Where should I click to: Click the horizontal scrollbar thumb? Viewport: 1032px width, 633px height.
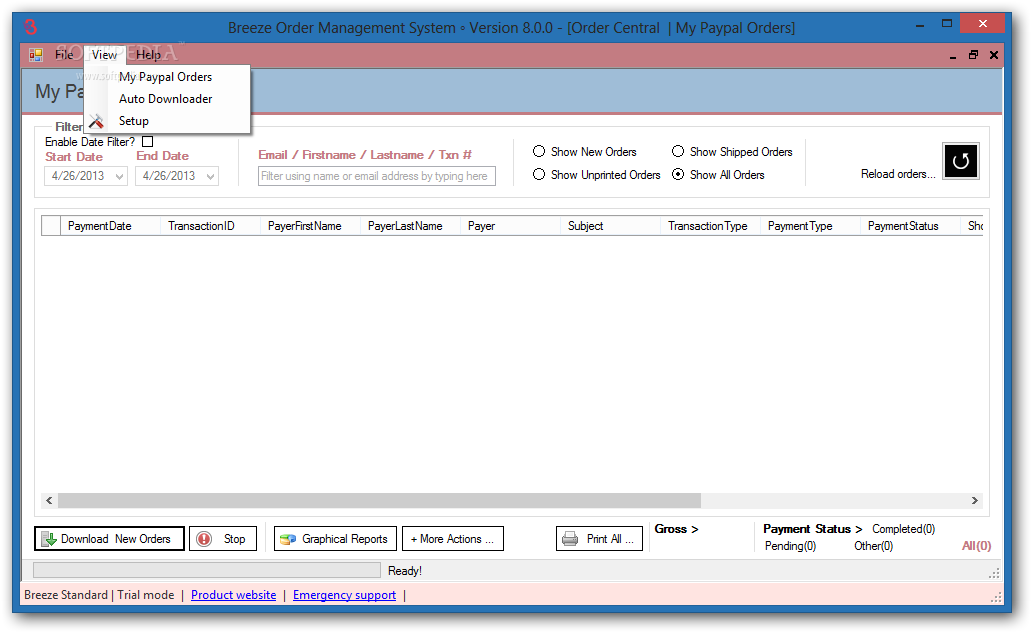coord(379,501)
